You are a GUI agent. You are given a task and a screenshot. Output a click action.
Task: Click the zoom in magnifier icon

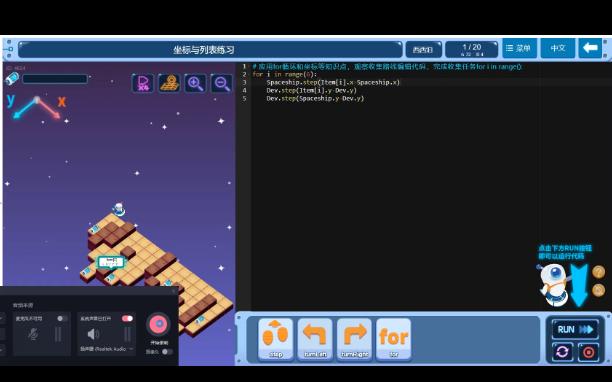pyautogui.click(x=195, y=83)
